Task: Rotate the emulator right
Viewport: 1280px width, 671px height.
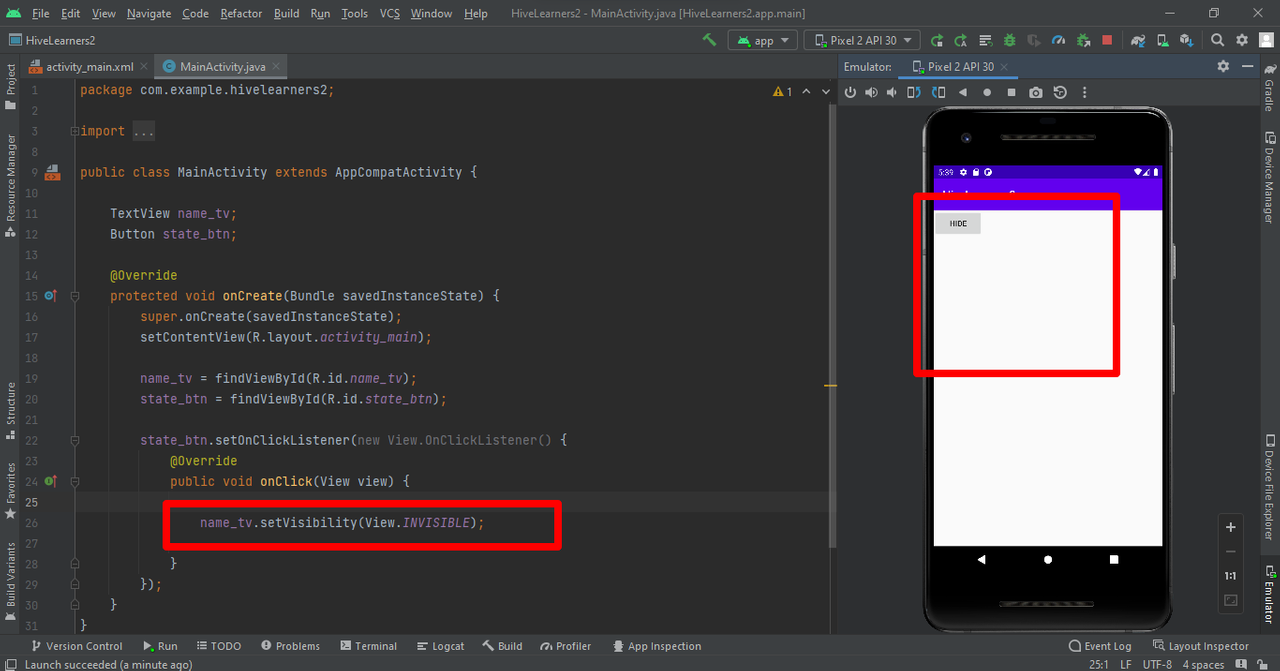Action: tap(938, 92)
